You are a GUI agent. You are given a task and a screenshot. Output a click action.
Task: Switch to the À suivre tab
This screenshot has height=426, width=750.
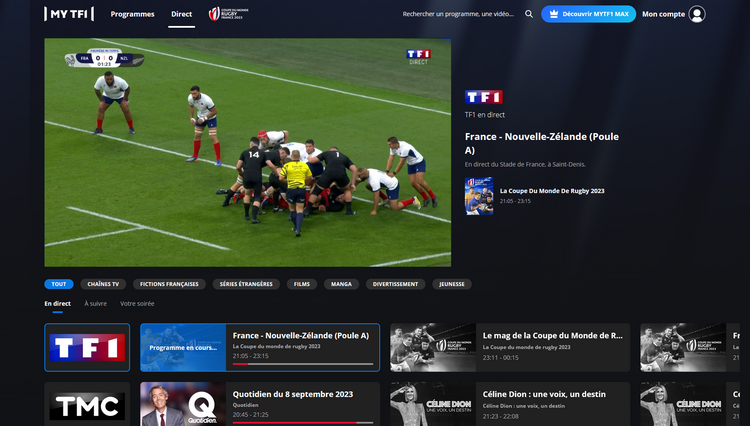pyautogui.click(x=96, y=304)
